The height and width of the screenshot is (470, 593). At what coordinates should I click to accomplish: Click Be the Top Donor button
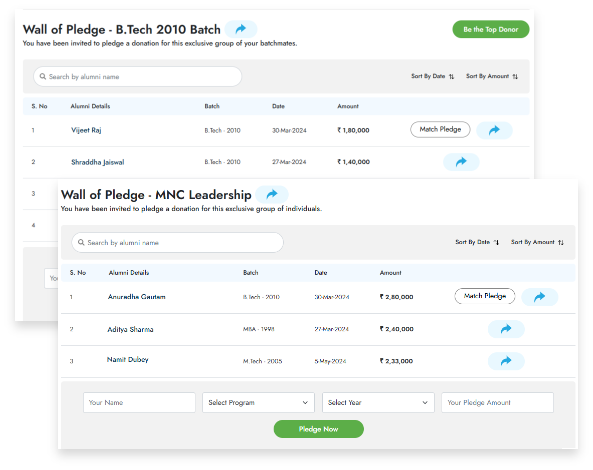(491, 29)
